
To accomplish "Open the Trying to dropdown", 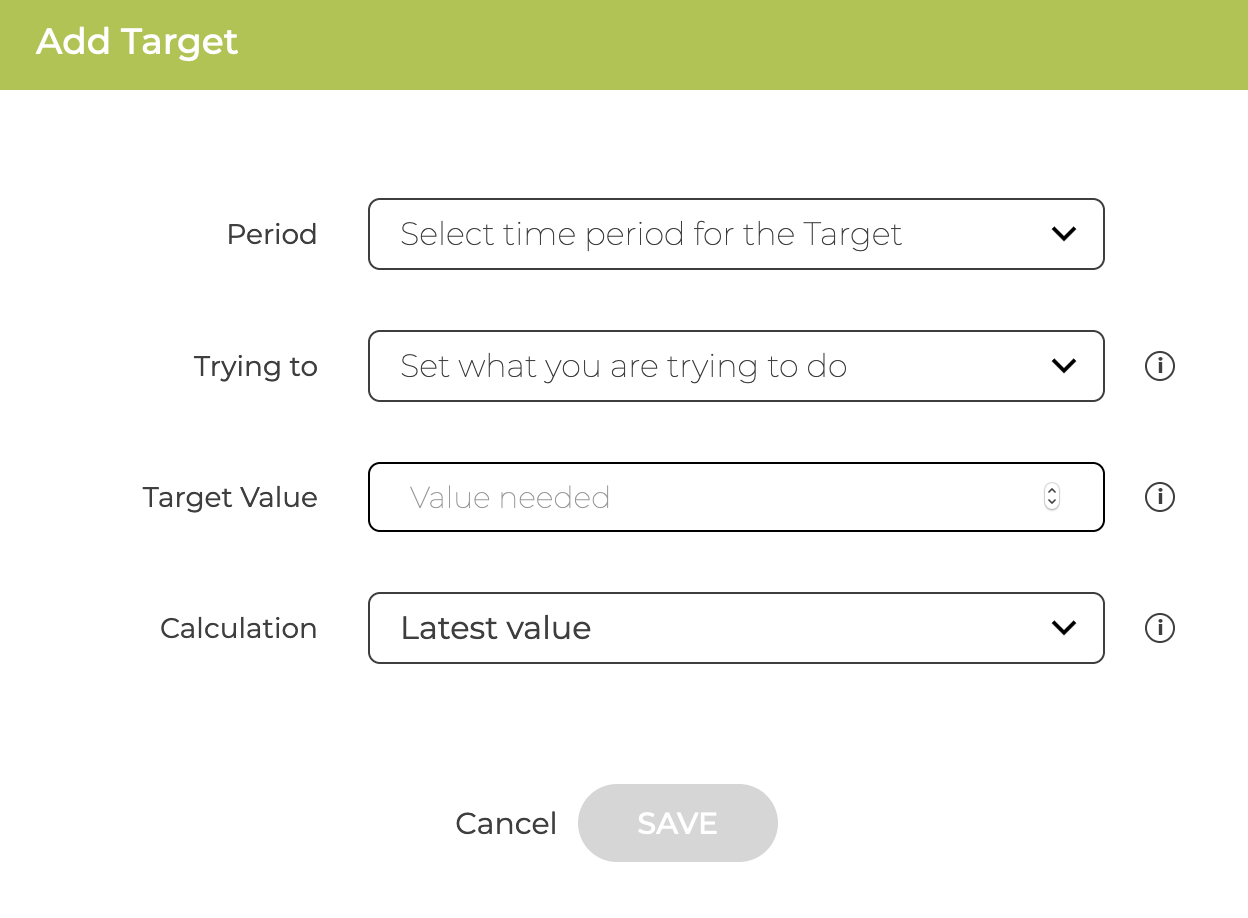I will pyautogui.click(x=736, y=366).
